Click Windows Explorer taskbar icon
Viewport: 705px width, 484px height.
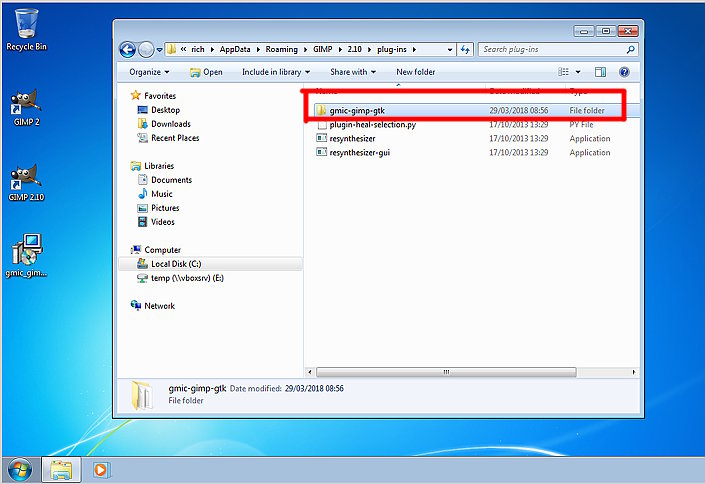tap(61, 470)
